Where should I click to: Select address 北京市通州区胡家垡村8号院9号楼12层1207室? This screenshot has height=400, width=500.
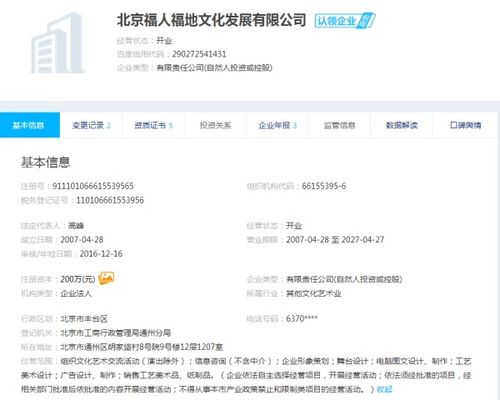click(x=141, y=347)
